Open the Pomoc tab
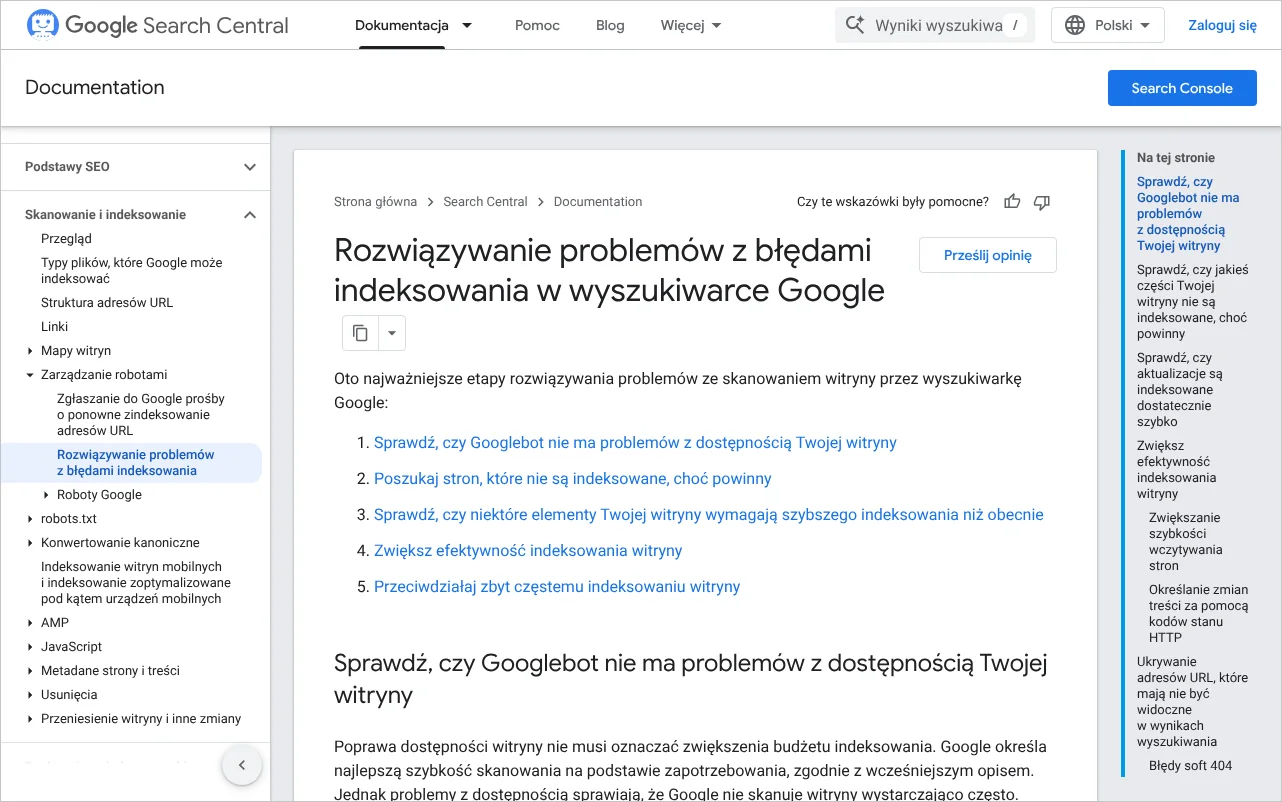 (x=537, y=25)
